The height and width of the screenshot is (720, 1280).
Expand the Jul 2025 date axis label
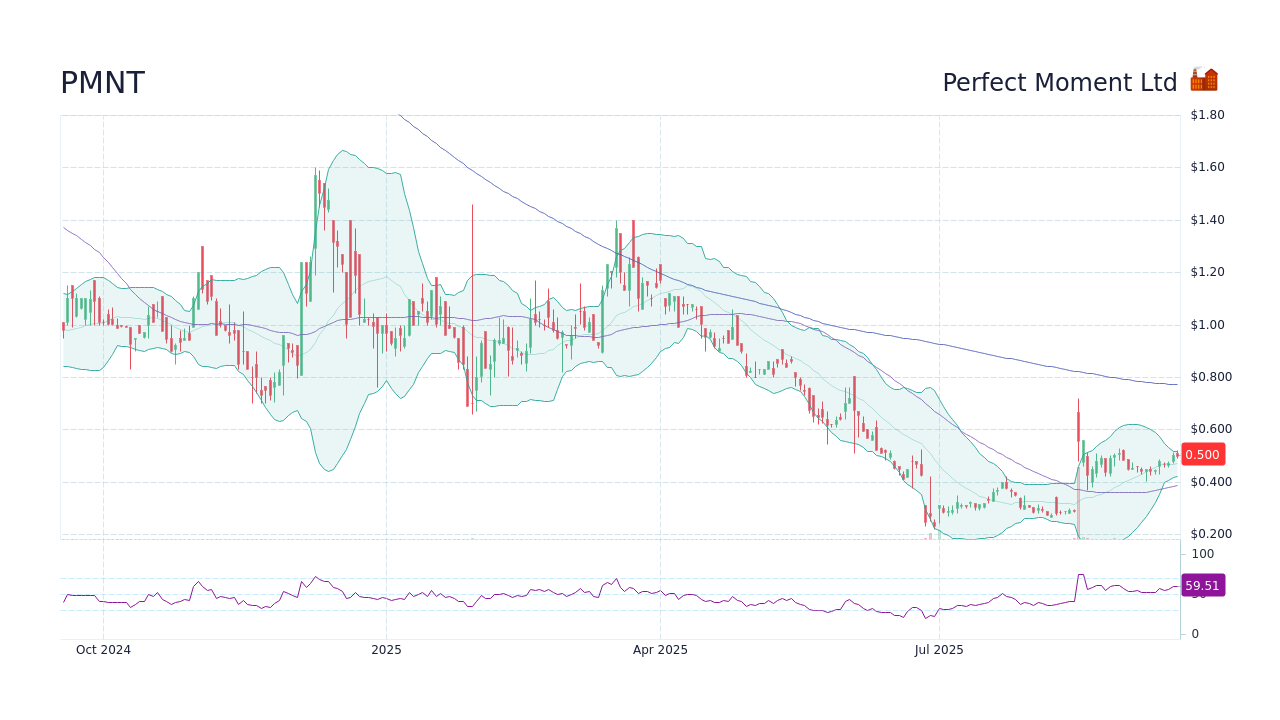(940, 649)
